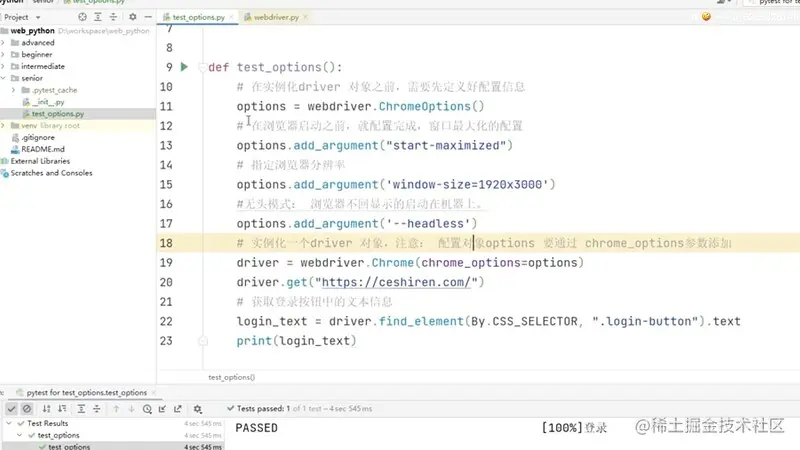Expand the beginner folder

pyautogui.click(x=3, y=55)
